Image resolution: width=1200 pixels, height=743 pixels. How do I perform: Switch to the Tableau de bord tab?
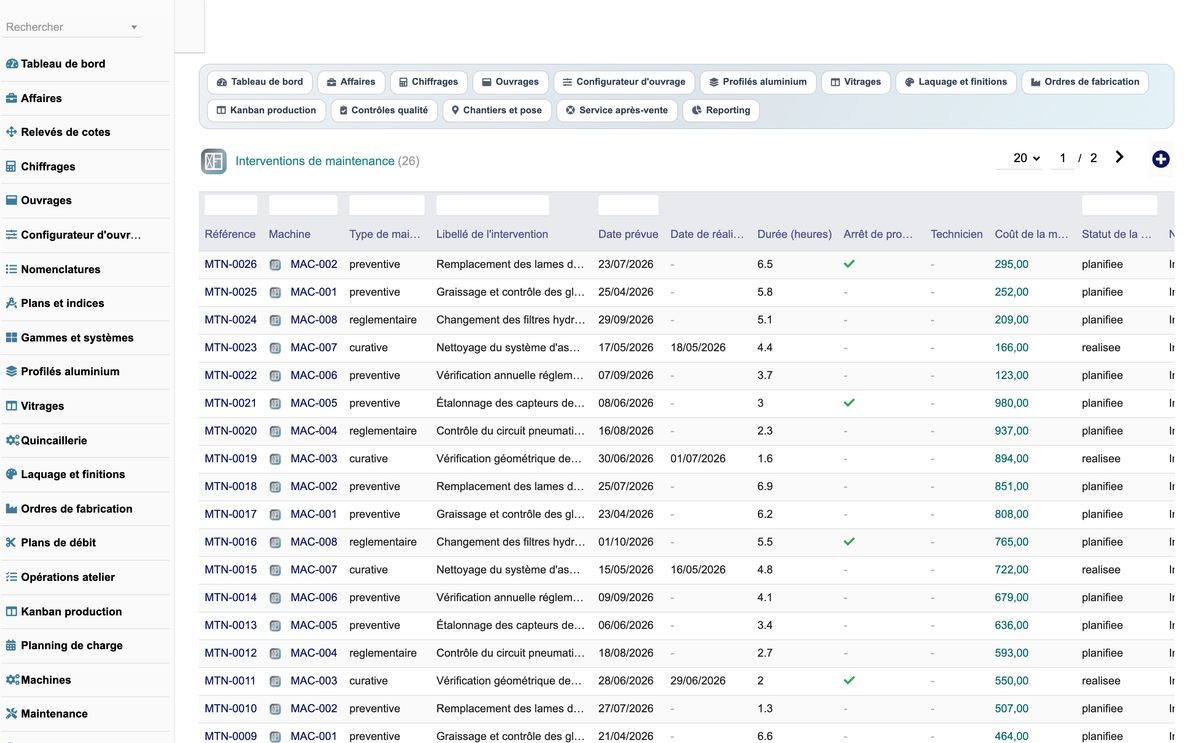click(260, 82)
